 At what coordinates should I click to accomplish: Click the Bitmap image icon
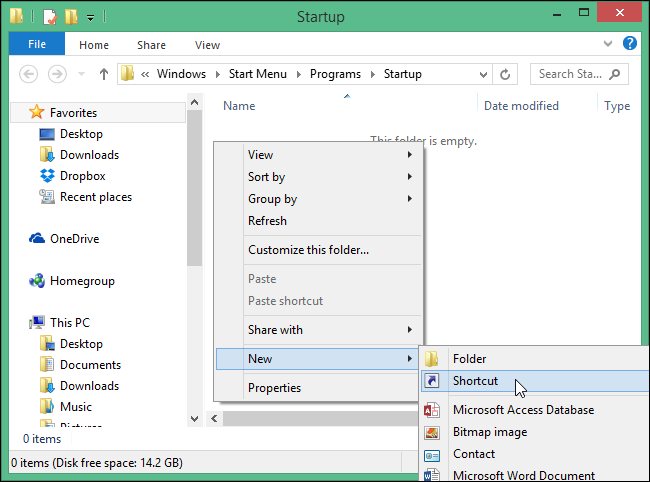click(432, 432)
